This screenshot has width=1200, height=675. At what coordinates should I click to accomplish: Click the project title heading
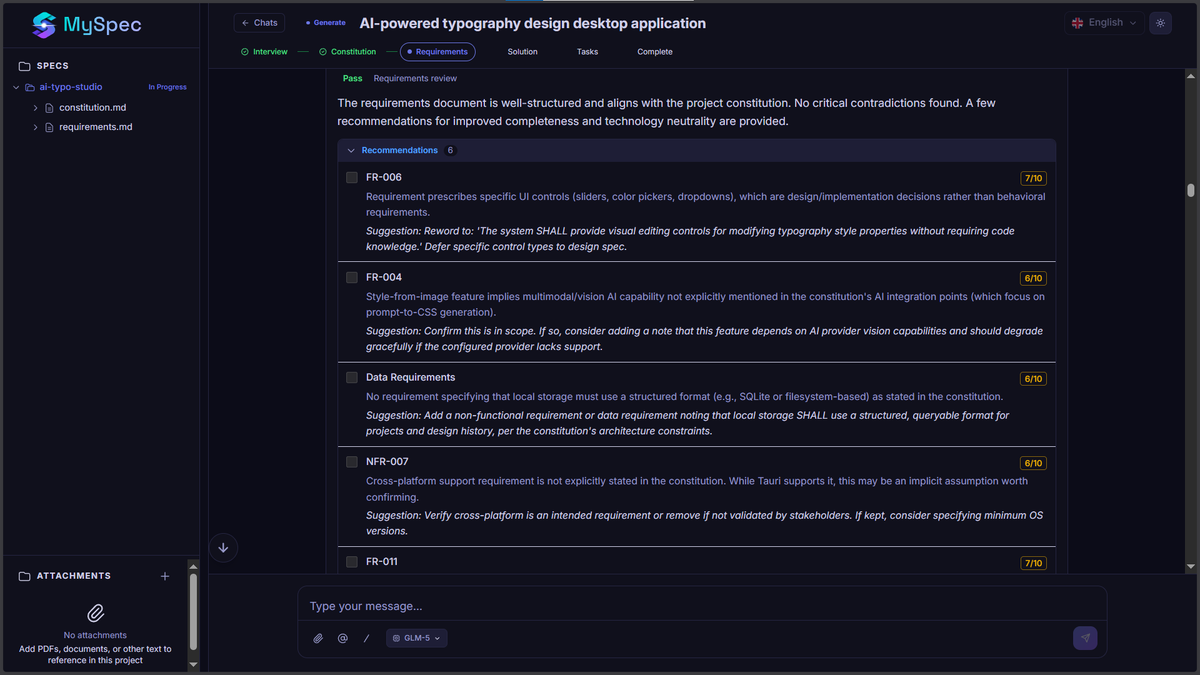(x=532, y=23)
